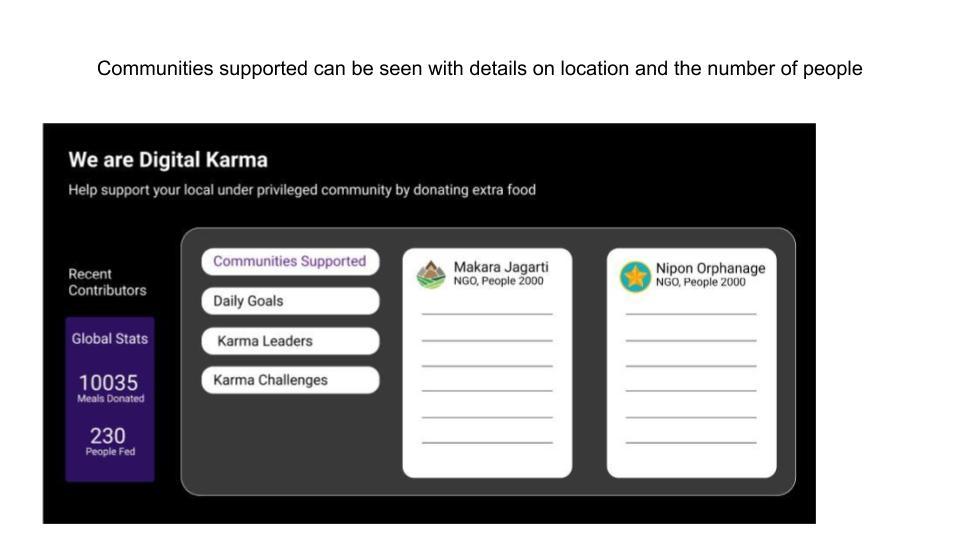960x540 pixels.
Task: Open the Karma Challenges tab
Action: point(290,380)
